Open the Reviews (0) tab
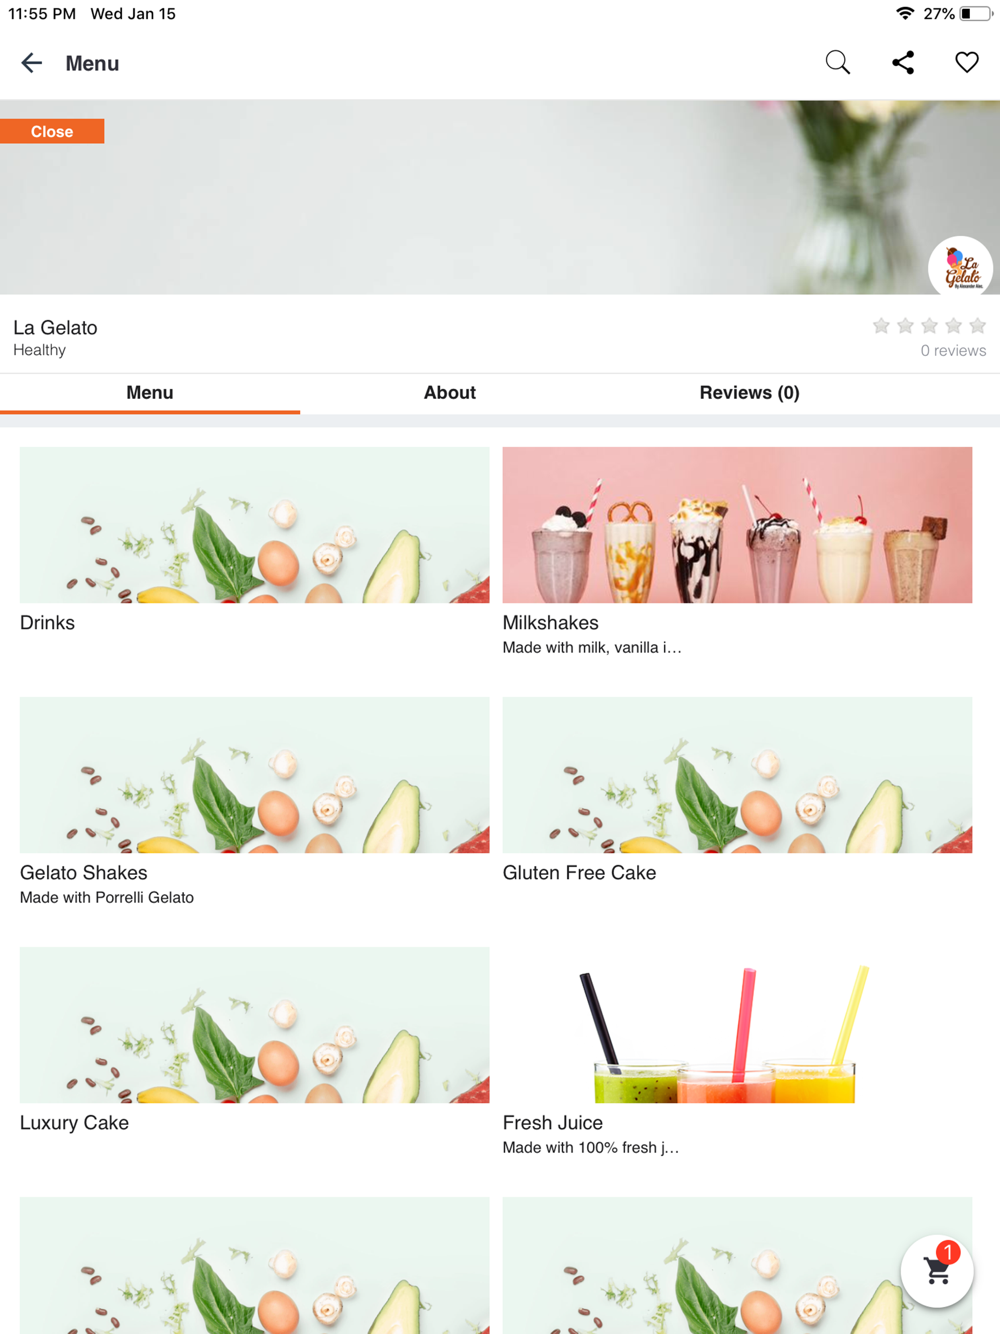1000x1334 pixels. [750, 393]
